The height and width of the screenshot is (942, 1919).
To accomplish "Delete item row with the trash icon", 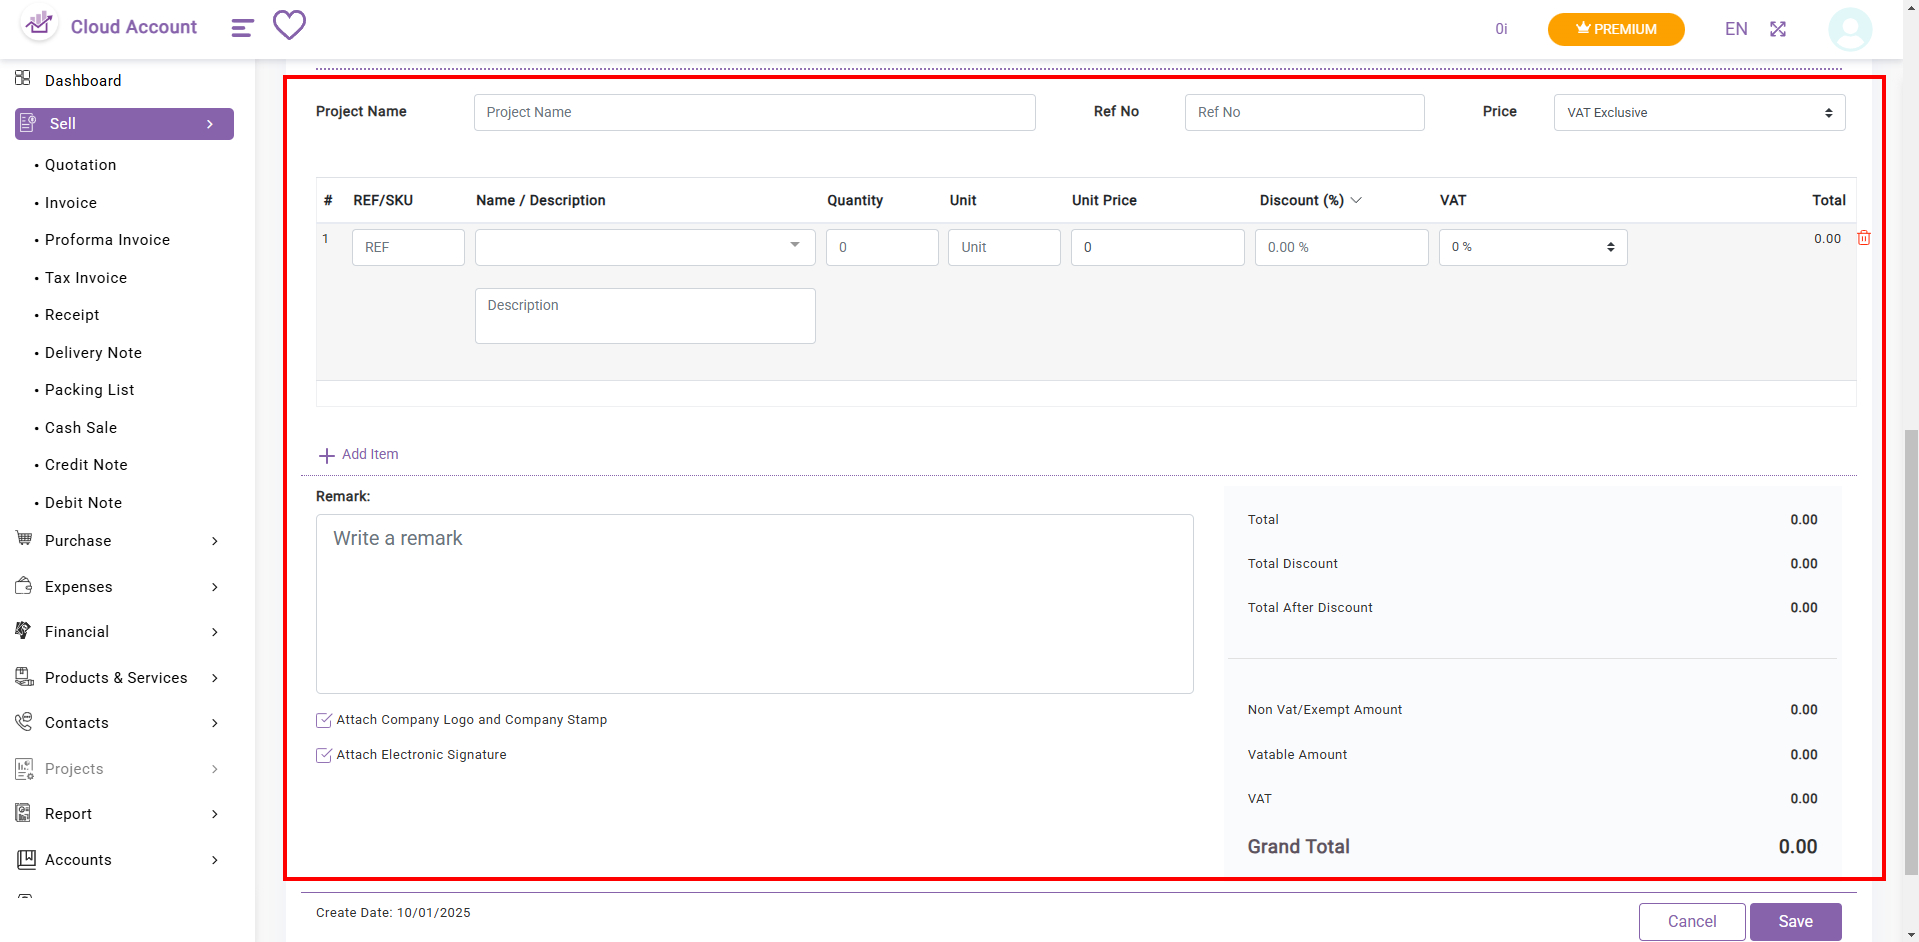I will click(1864, 238).
